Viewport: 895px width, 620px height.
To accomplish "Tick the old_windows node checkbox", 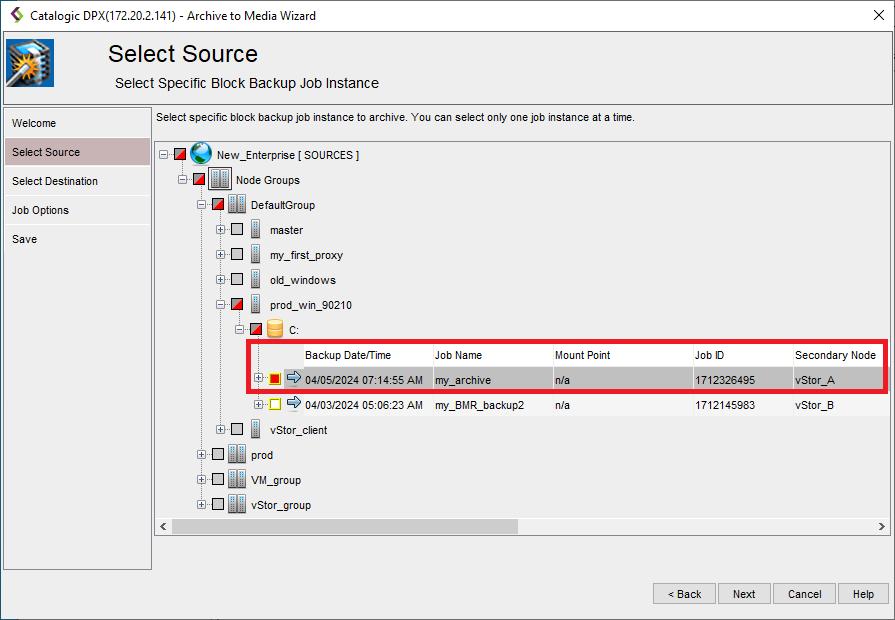I will 237,280.
